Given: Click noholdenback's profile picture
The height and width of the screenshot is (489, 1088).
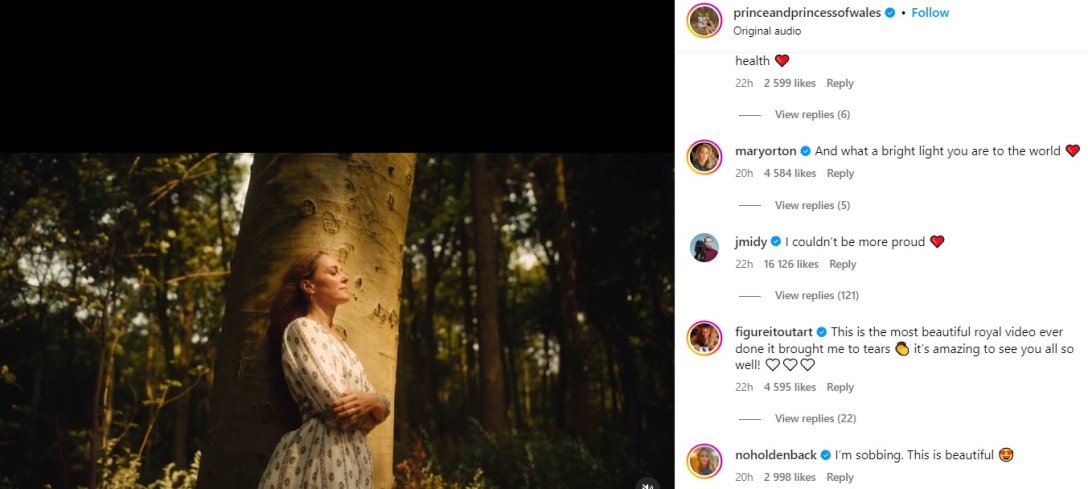Looking at the screenshot, I should [x=704, y=461].
